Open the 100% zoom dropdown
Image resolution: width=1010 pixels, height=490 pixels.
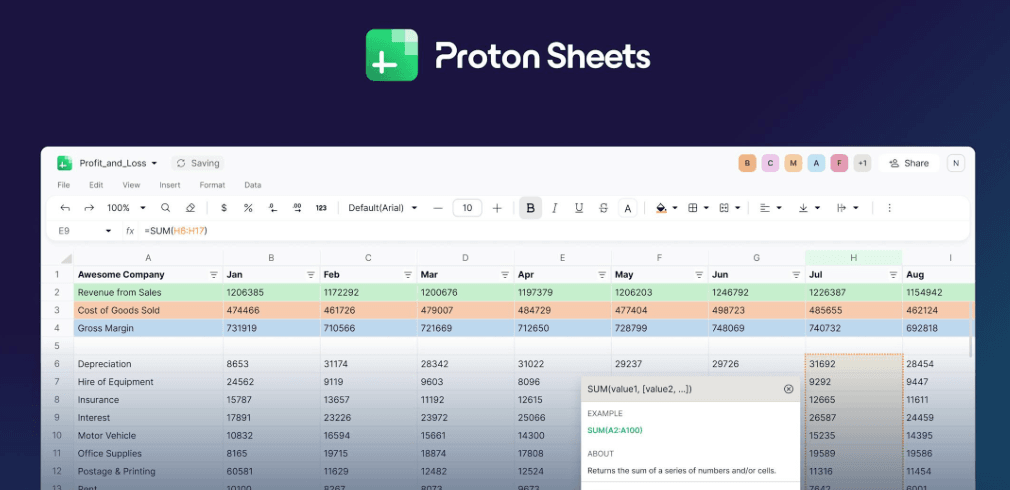[x=126, y=208]
